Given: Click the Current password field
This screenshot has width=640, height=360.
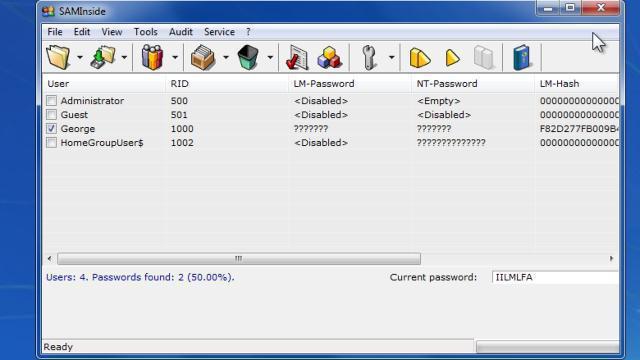Looking at the screenshot, I should point(555,277).
